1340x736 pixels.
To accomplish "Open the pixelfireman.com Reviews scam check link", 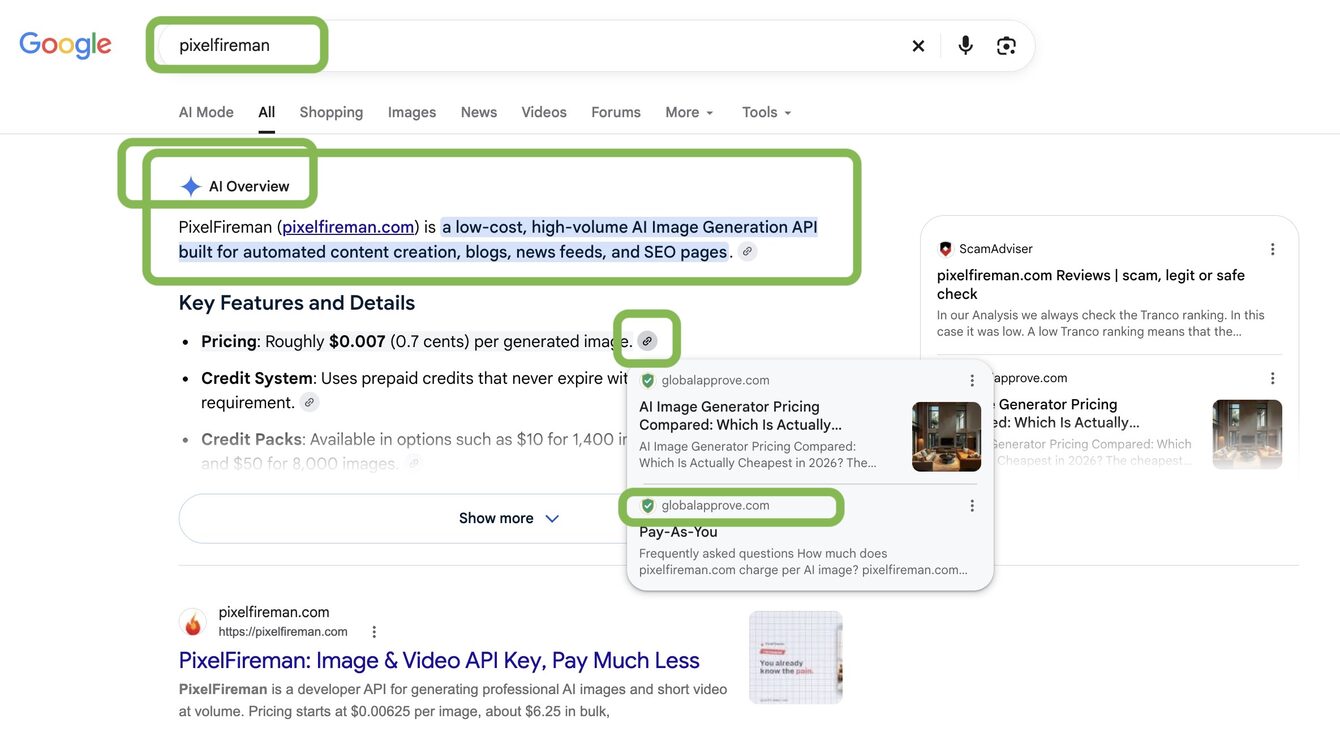I will pos(1091,284).
